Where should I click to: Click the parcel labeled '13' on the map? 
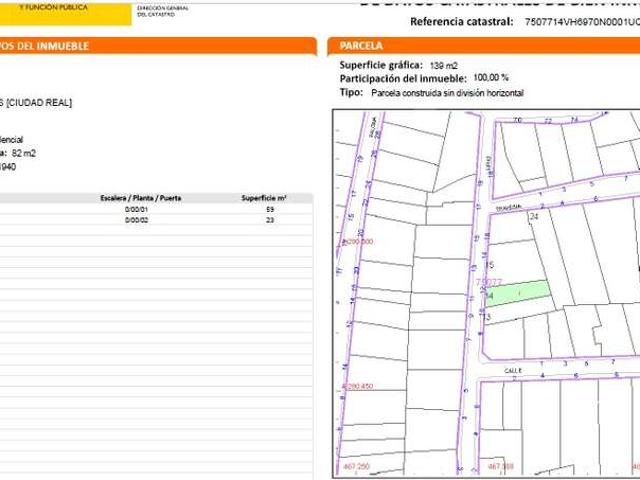(487, 317)
